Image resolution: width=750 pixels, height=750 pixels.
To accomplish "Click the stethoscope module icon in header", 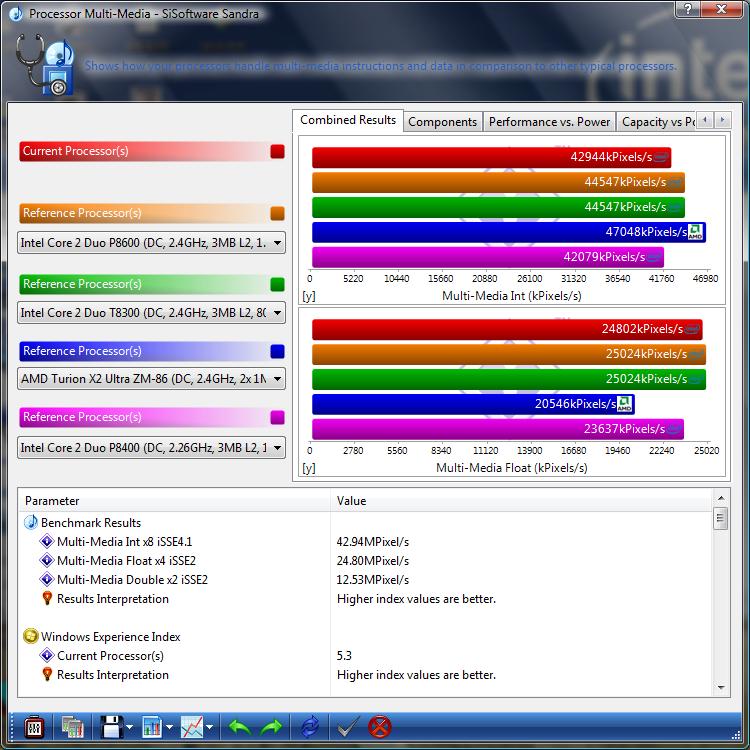I will pyautogui.click(x=44, y=65).
